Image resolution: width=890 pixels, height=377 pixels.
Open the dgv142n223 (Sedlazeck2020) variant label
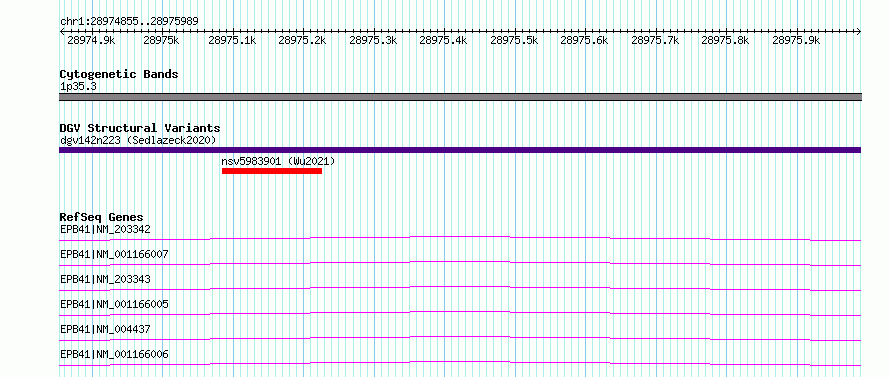tap(138, 140)
